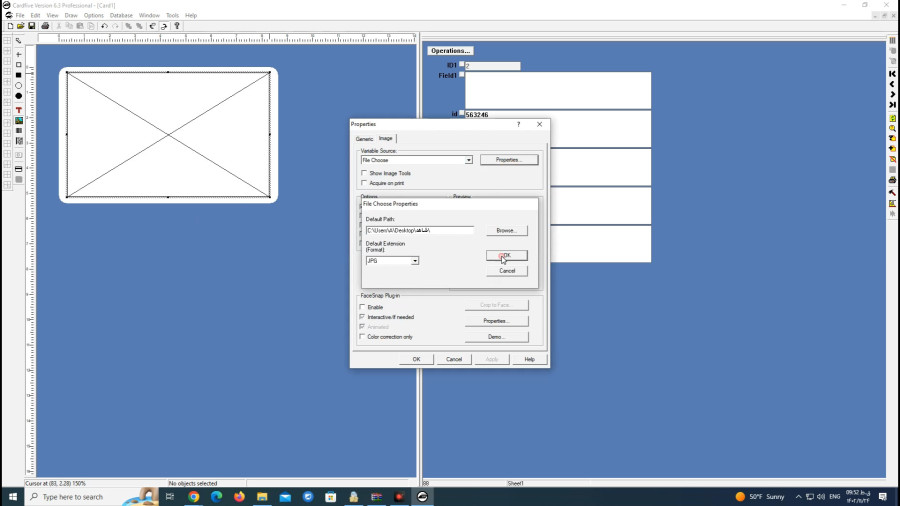Screen dimensions: 900x506
Task: Open Chrome from the taskbar
Action: pyautogui.click(x=193, y=497)
